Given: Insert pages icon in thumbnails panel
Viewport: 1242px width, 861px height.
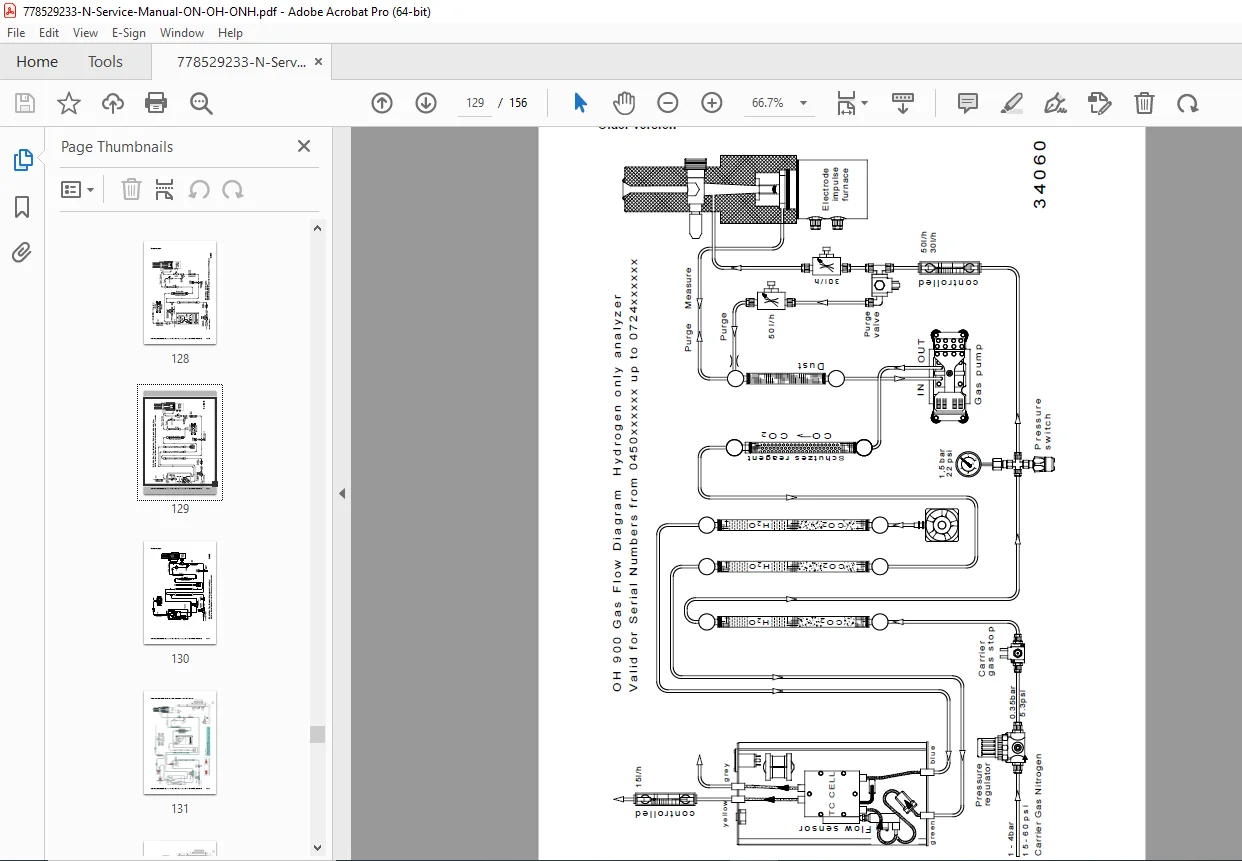Looking at the screenshot, I should pyautogui.click(x=165, y=189).
